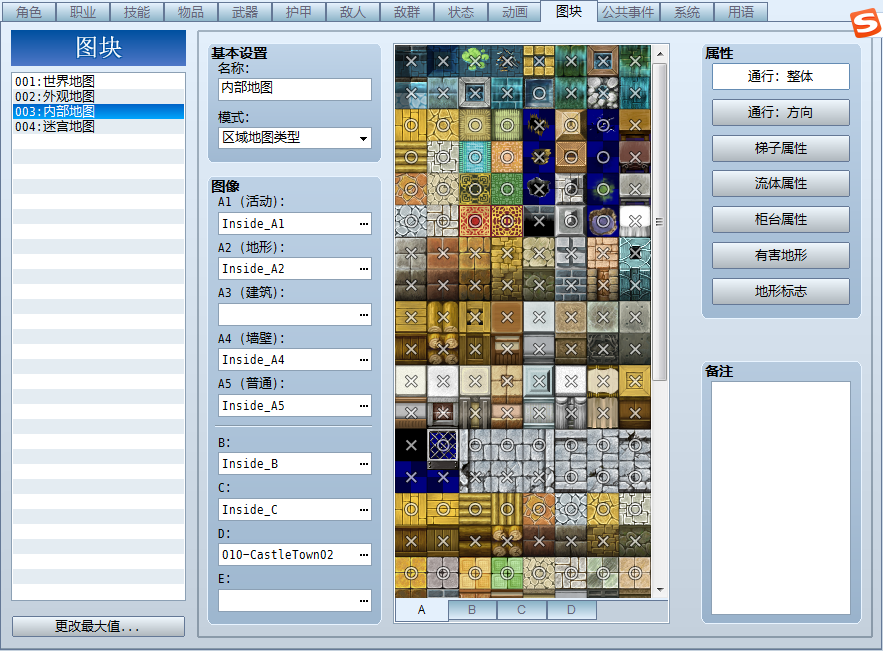Change the D graphic 010-CastleTown02
Screen dimensions: 883x651
(x=364, y=555)
